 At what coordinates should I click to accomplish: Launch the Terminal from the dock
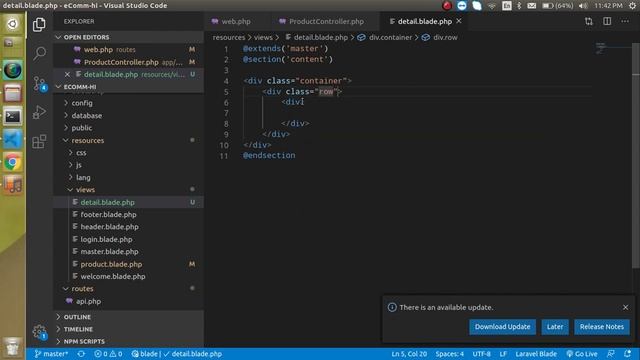pyautogui.click(x=13, y=117)
